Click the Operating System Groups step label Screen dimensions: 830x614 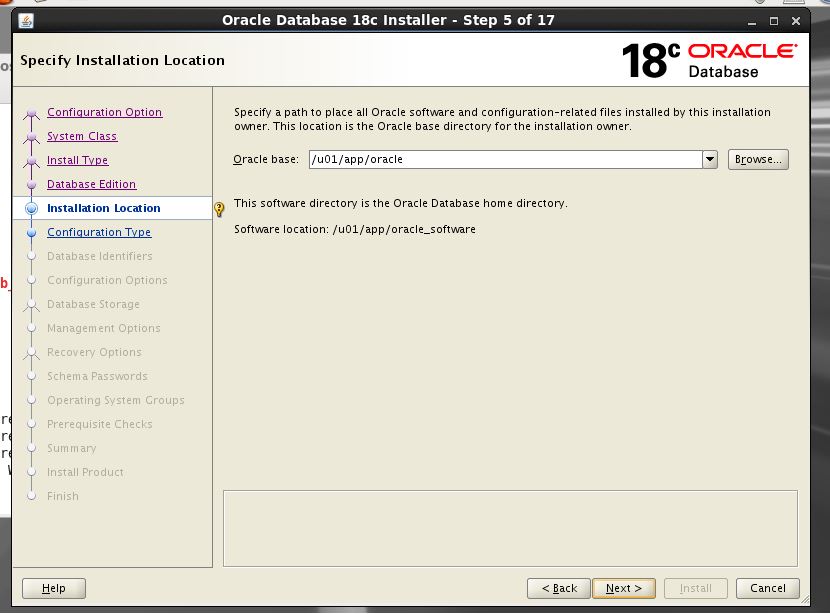pyautogui.click(x=116, y=400)
